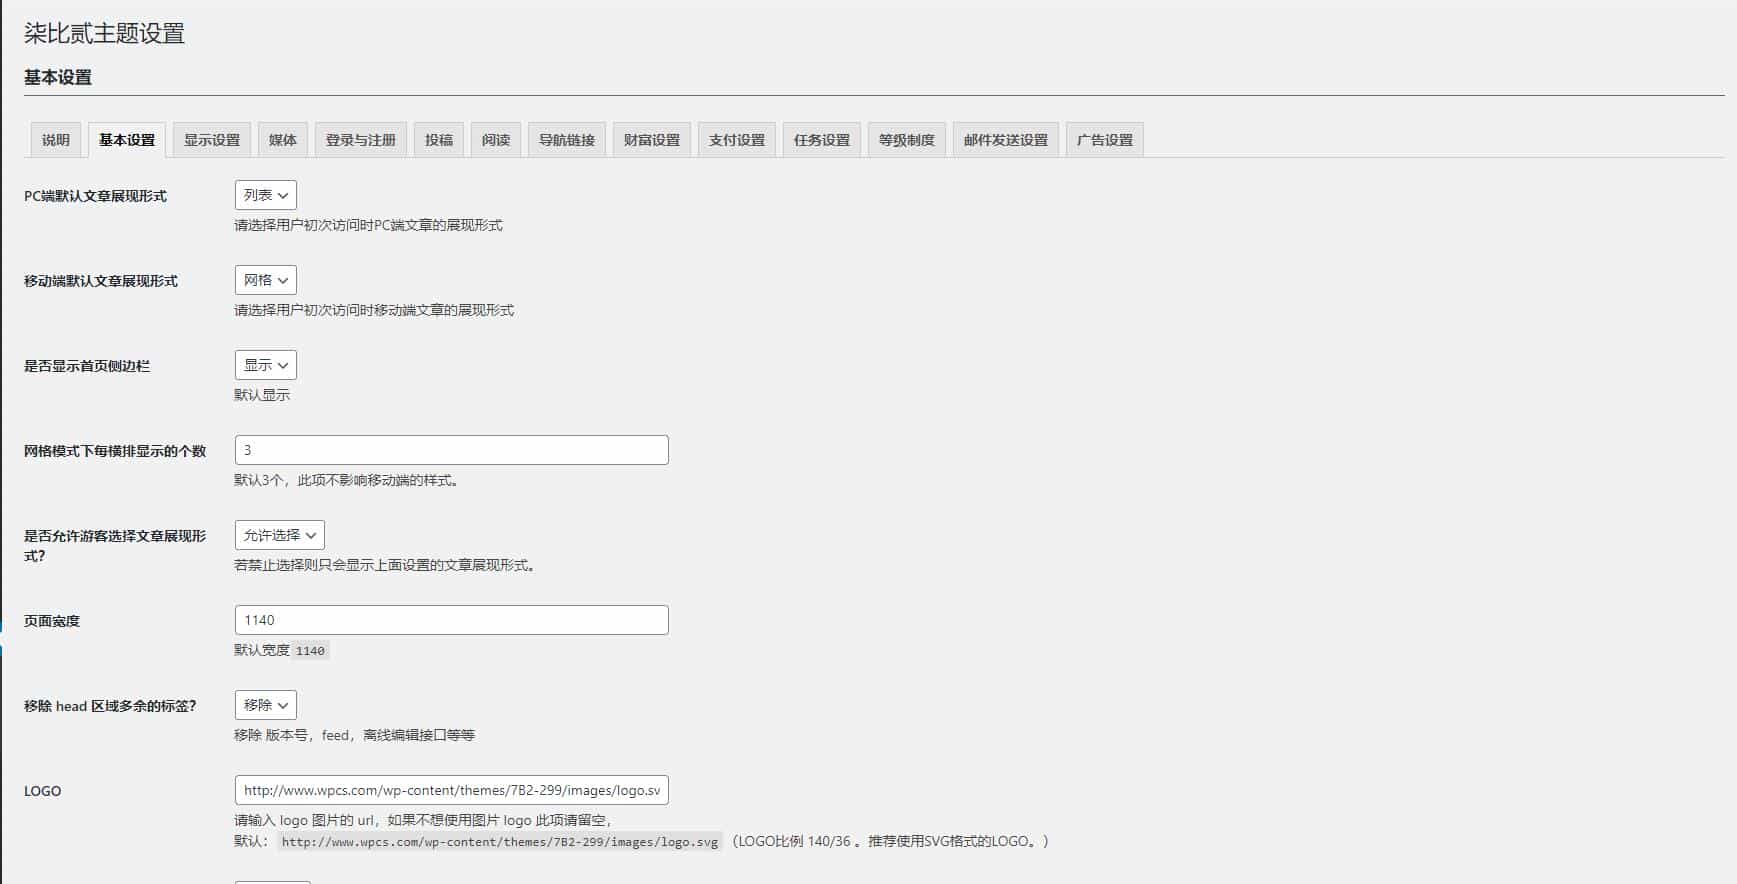Open the 投稿 tab
Image resolution: width=1737 pixels, height=884 pixels.
[439, 140]
